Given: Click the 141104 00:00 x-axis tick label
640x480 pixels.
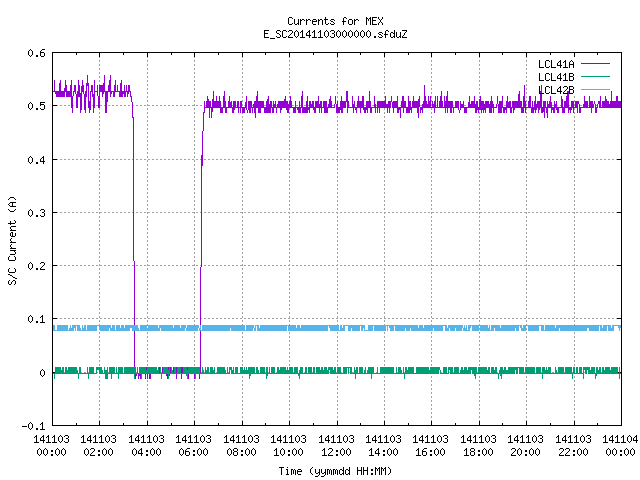Looking at the screenshot, I should [620, 445].
